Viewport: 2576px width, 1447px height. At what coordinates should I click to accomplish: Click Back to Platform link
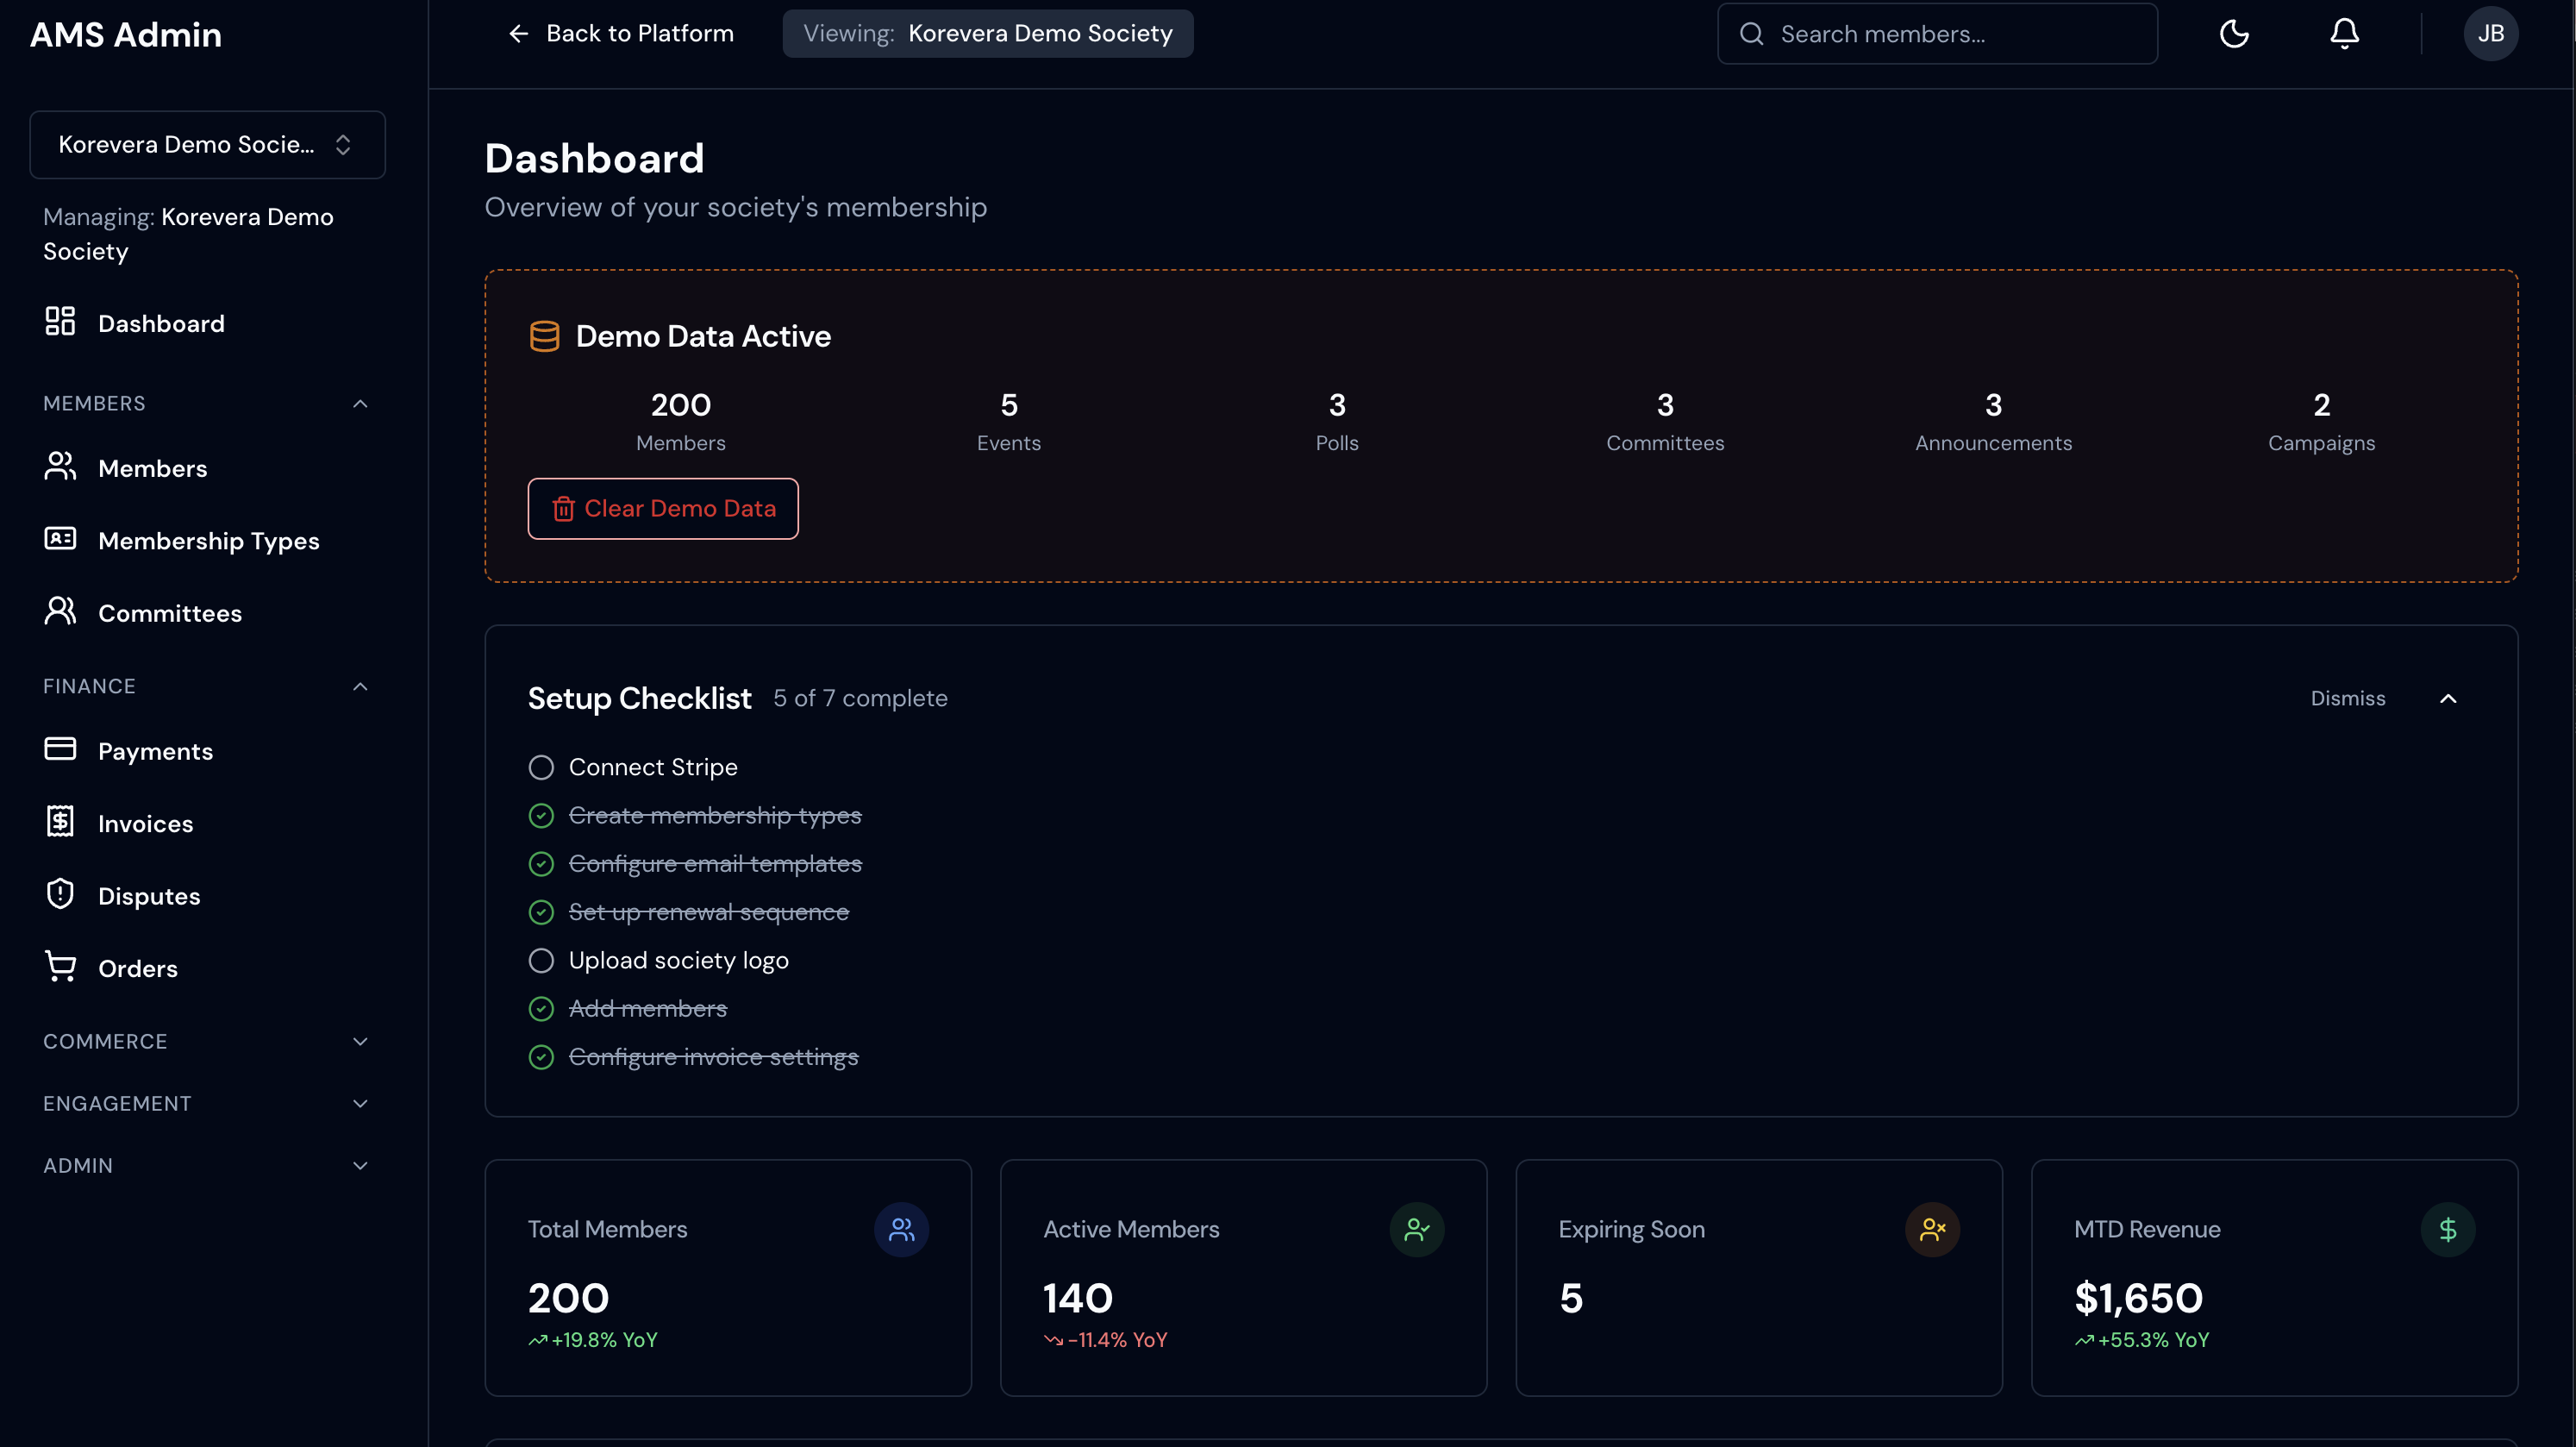[620, 34]
